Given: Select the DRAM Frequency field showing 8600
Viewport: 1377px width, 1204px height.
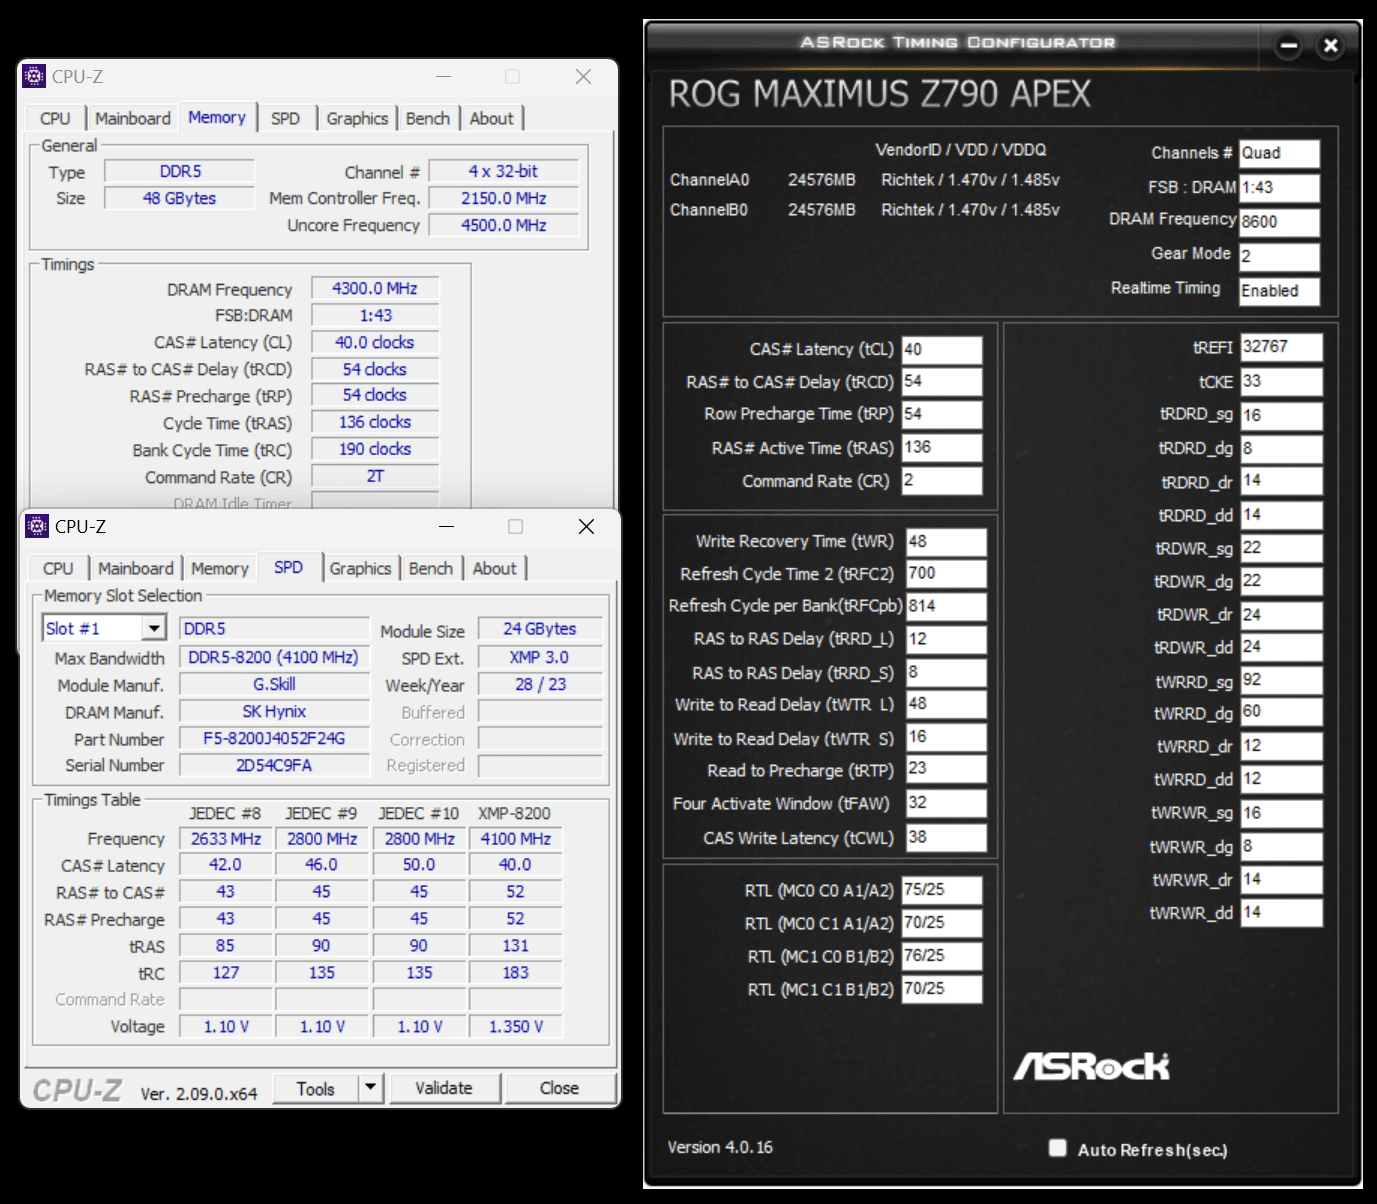Looking at the screenshot, I should click(1279, 221).
